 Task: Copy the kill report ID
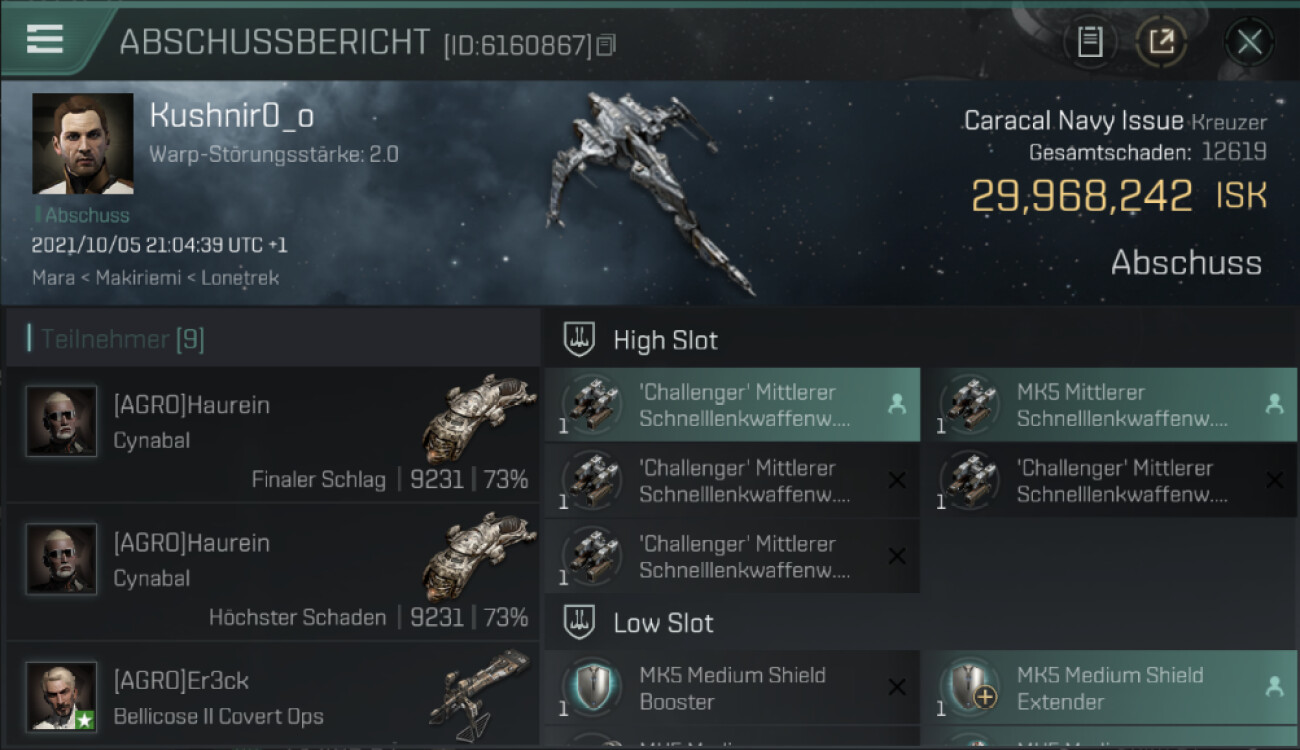tap(606, 45)
